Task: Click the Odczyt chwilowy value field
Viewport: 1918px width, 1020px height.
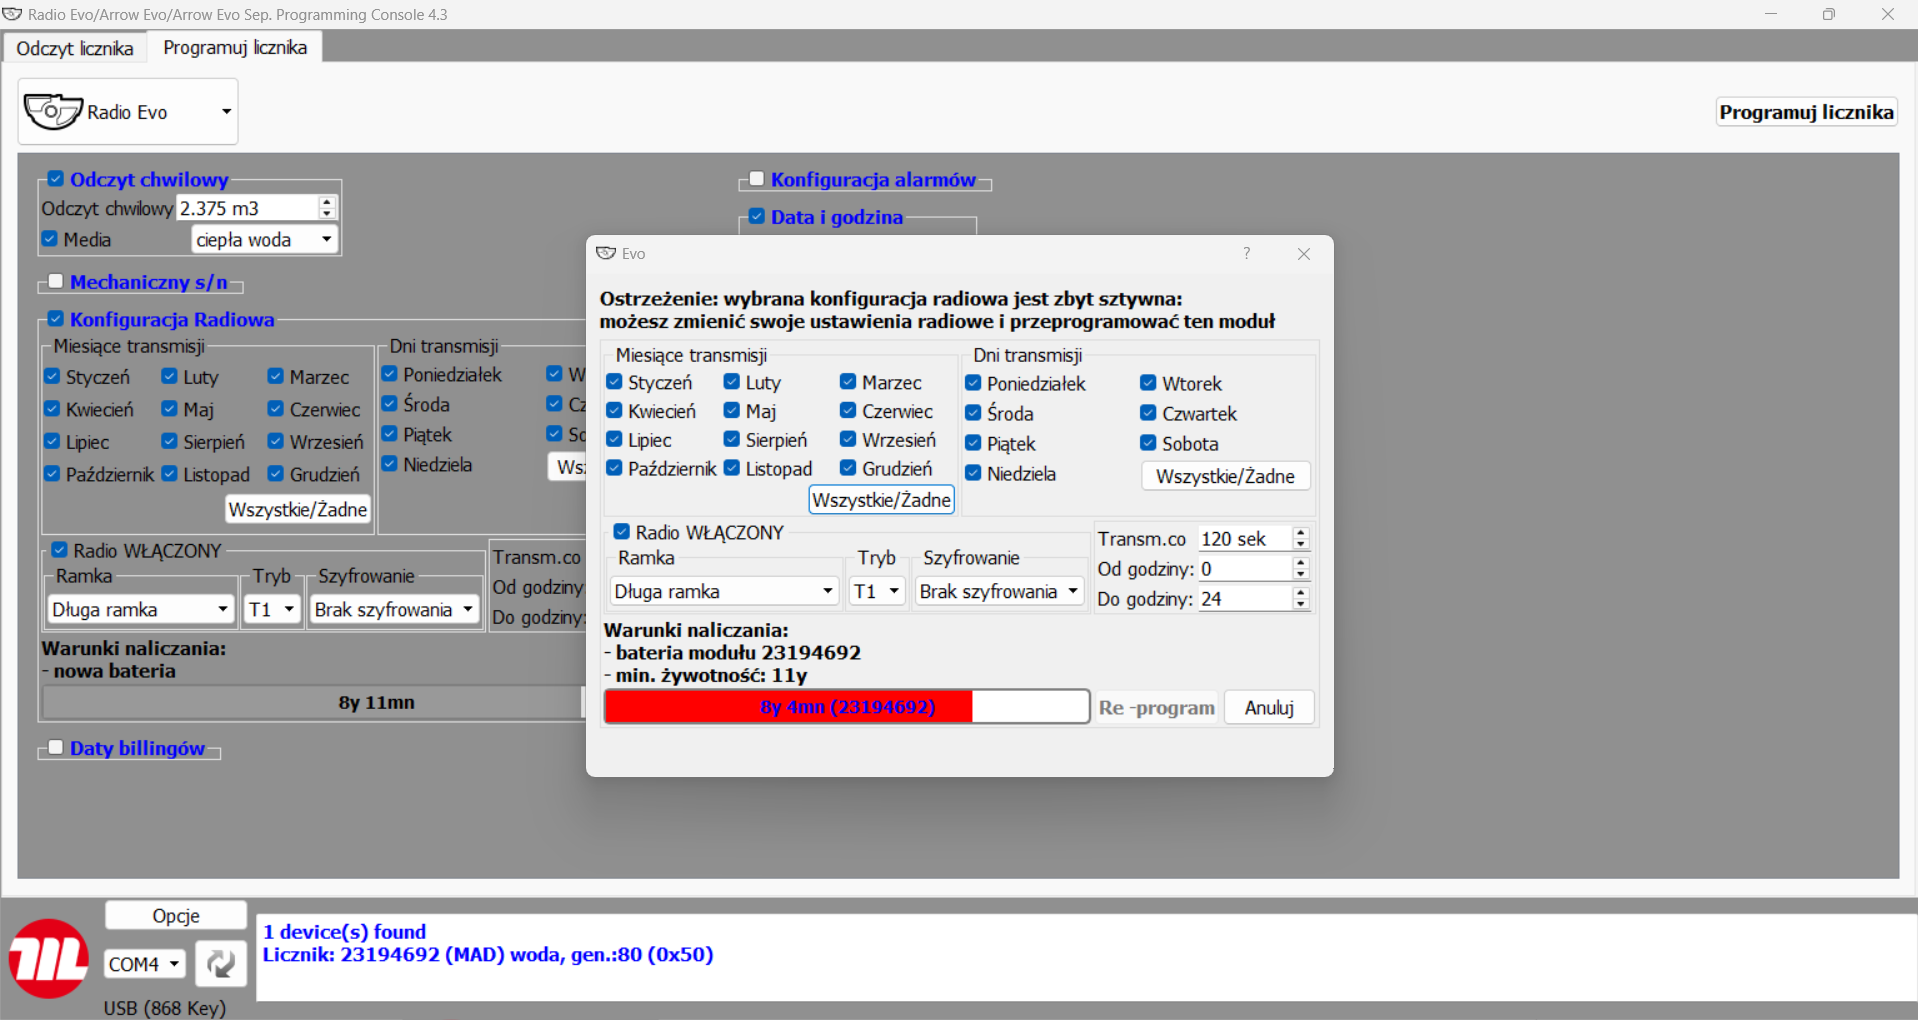Action: [247, 208]
